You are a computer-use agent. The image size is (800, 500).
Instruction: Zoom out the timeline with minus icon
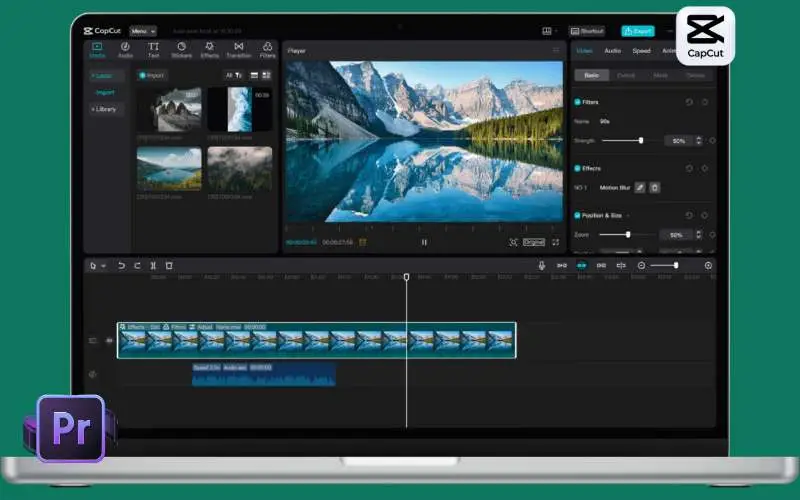coord(641,265)
